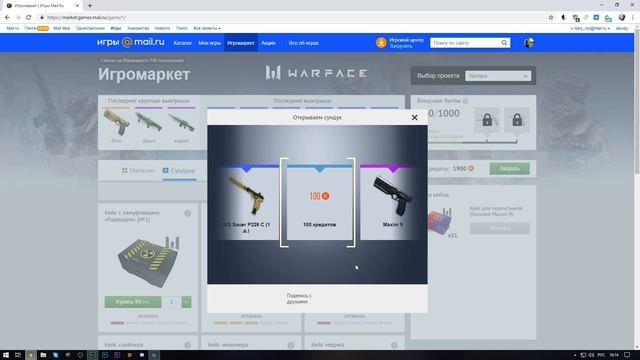Viewport: 640px width, 360px height.
Task: Click the Загрузить link under Игровой центр
Action: (401, 46)
